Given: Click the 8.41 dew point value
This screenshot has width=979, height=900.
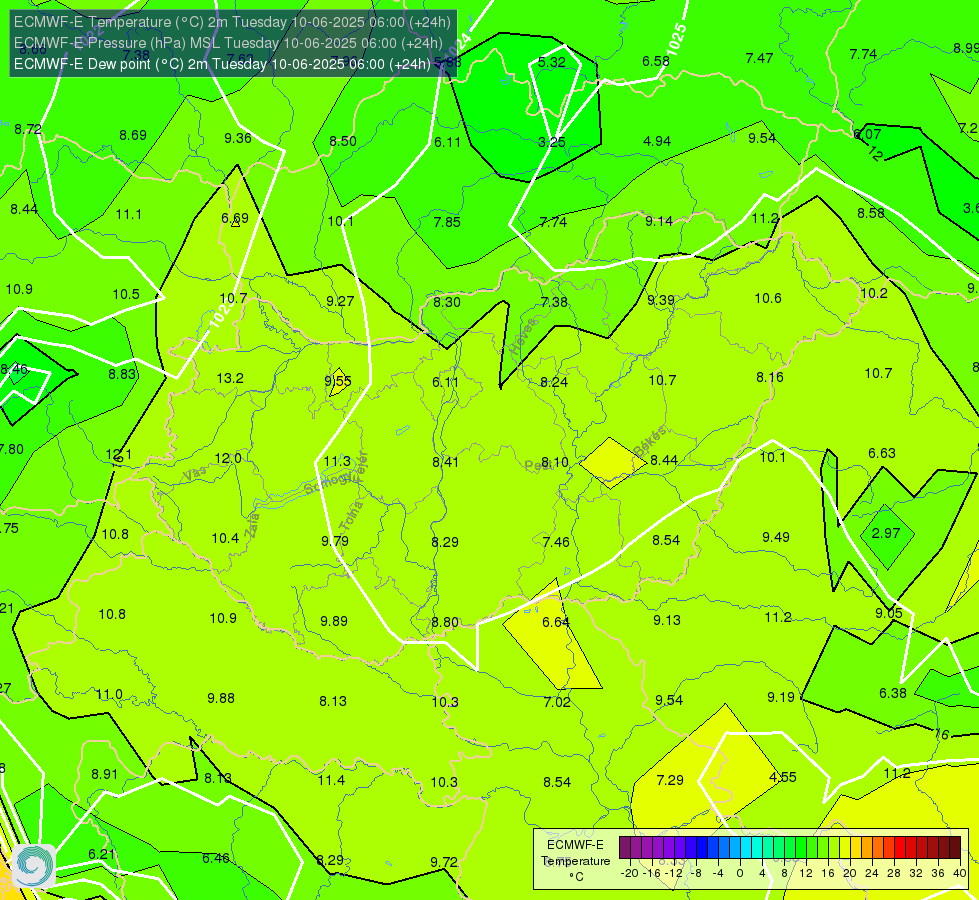Looking at the screenshot, I should coord(446,462).
